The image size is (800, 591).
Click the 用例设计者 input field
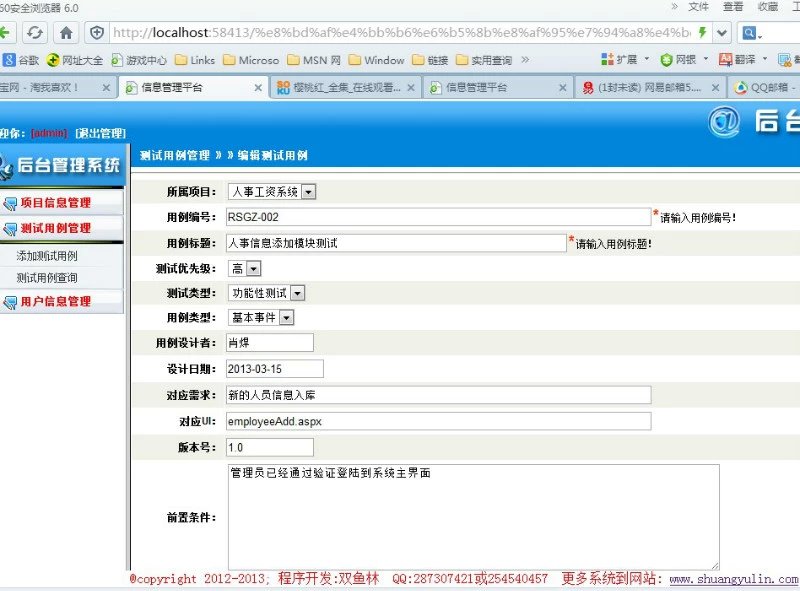[x=270, y=342]
